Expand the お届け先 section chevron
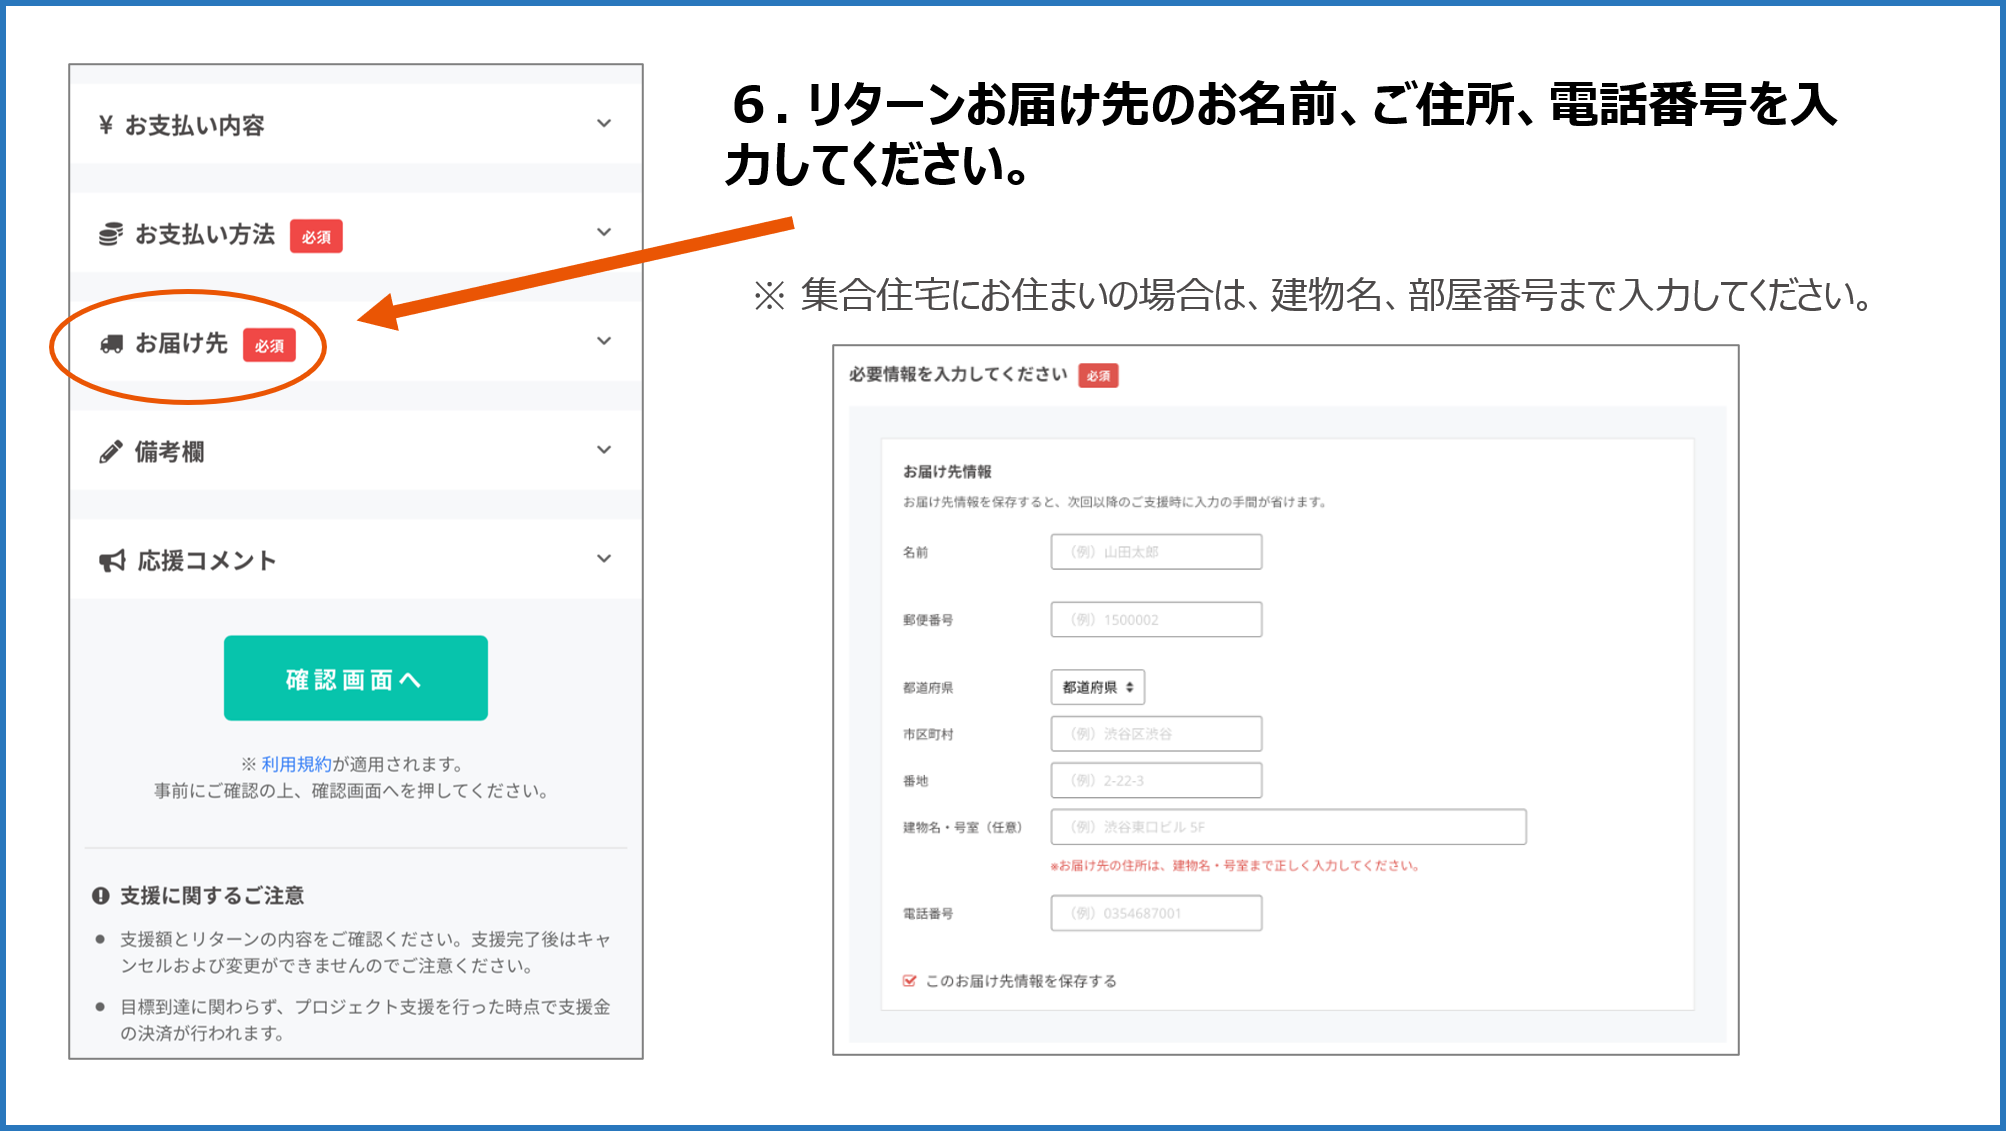The height and width of the screenshot is (1131, 2006). coord(604,341)
